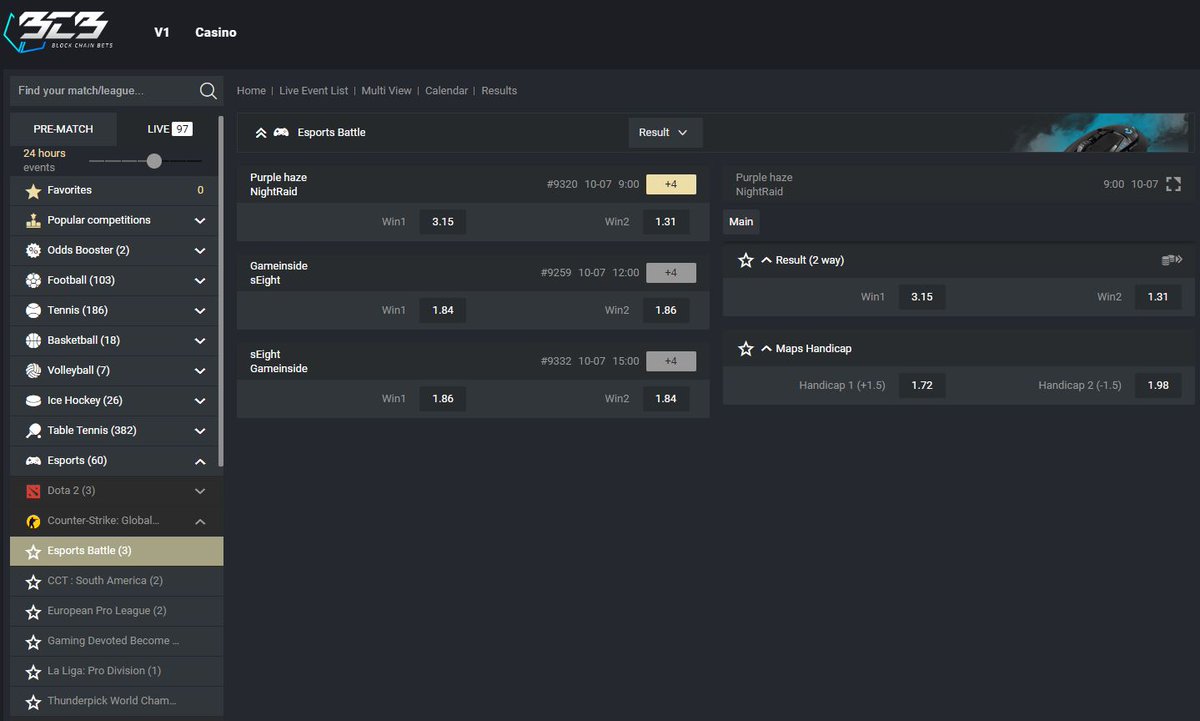Open Multi View link
Viewport: 1200px width, 721px height.
[386, 91]
